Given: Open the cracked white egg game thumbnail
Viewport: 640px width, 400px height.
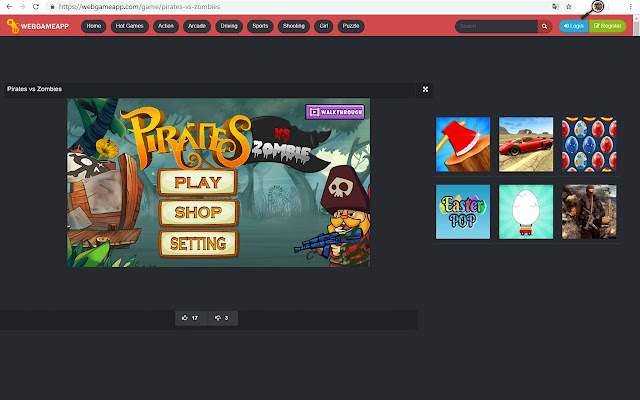Looking at the screenshot, I should click(526, 212).
